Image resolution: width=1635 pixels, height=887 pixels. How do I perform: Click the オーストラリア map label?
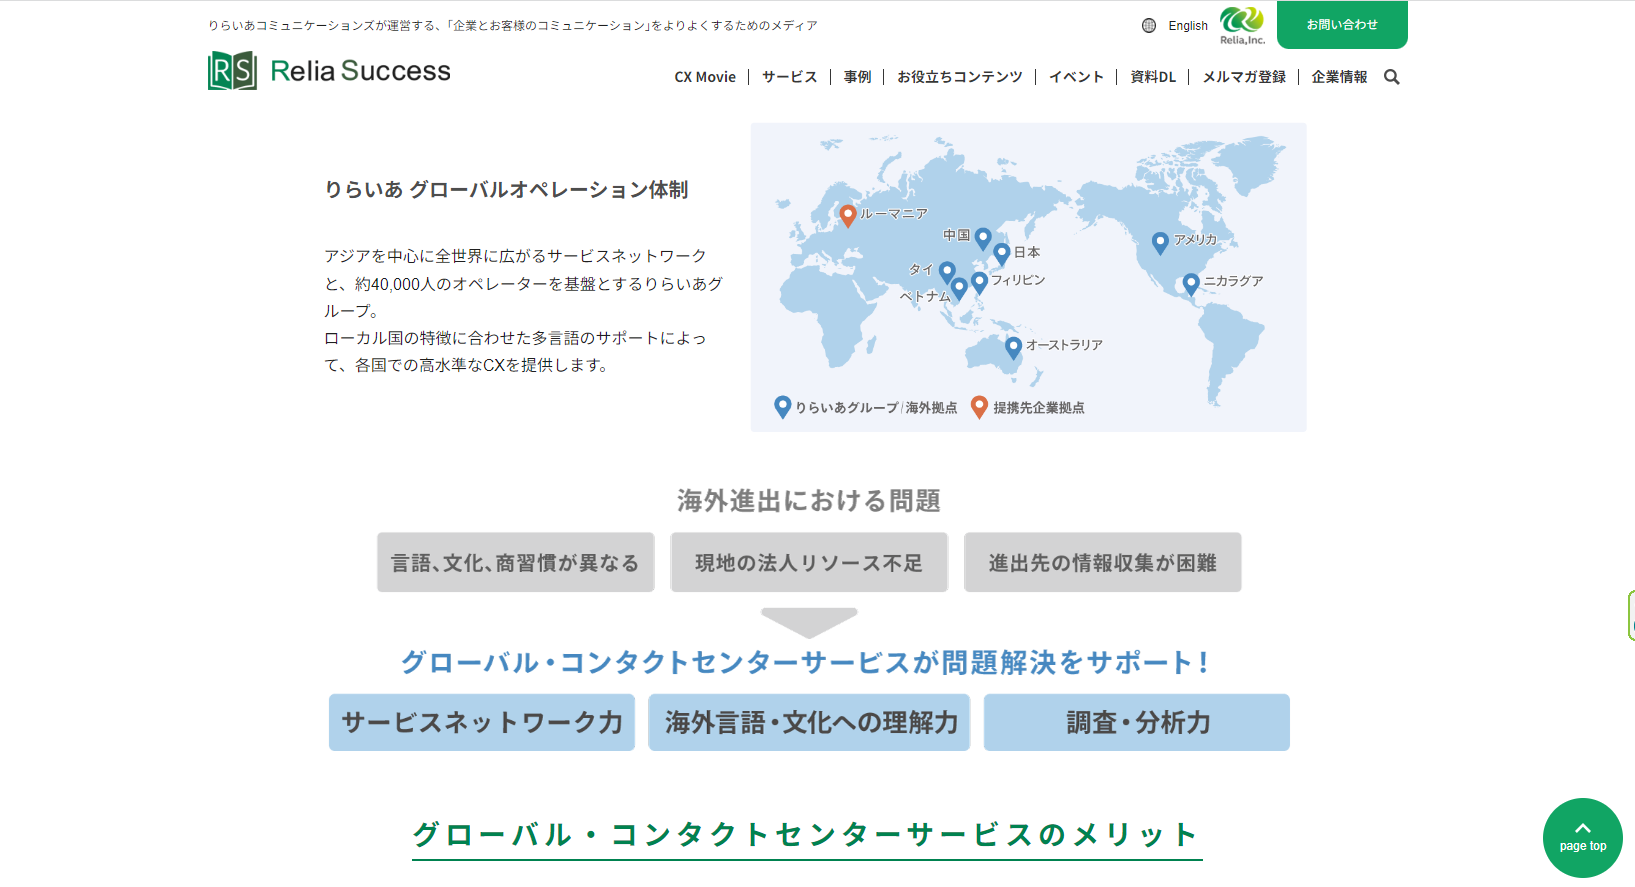pos(1064,345)
